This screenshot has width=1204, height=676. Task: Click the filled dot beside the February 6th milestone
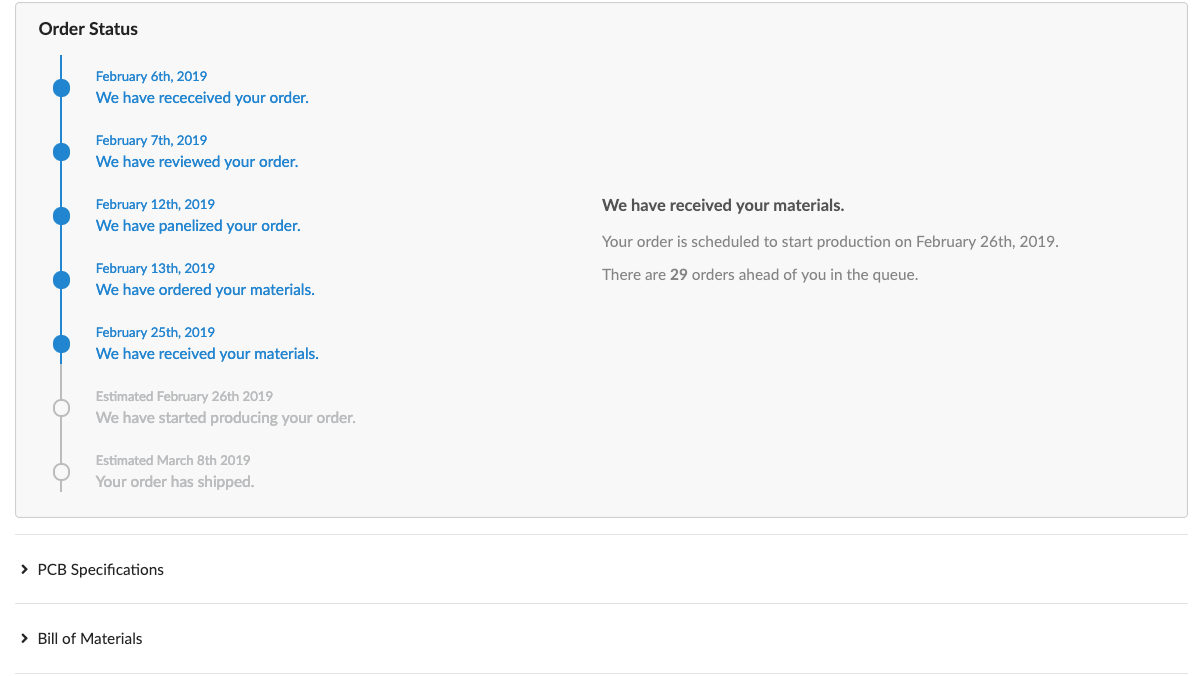tap(61, 87)
